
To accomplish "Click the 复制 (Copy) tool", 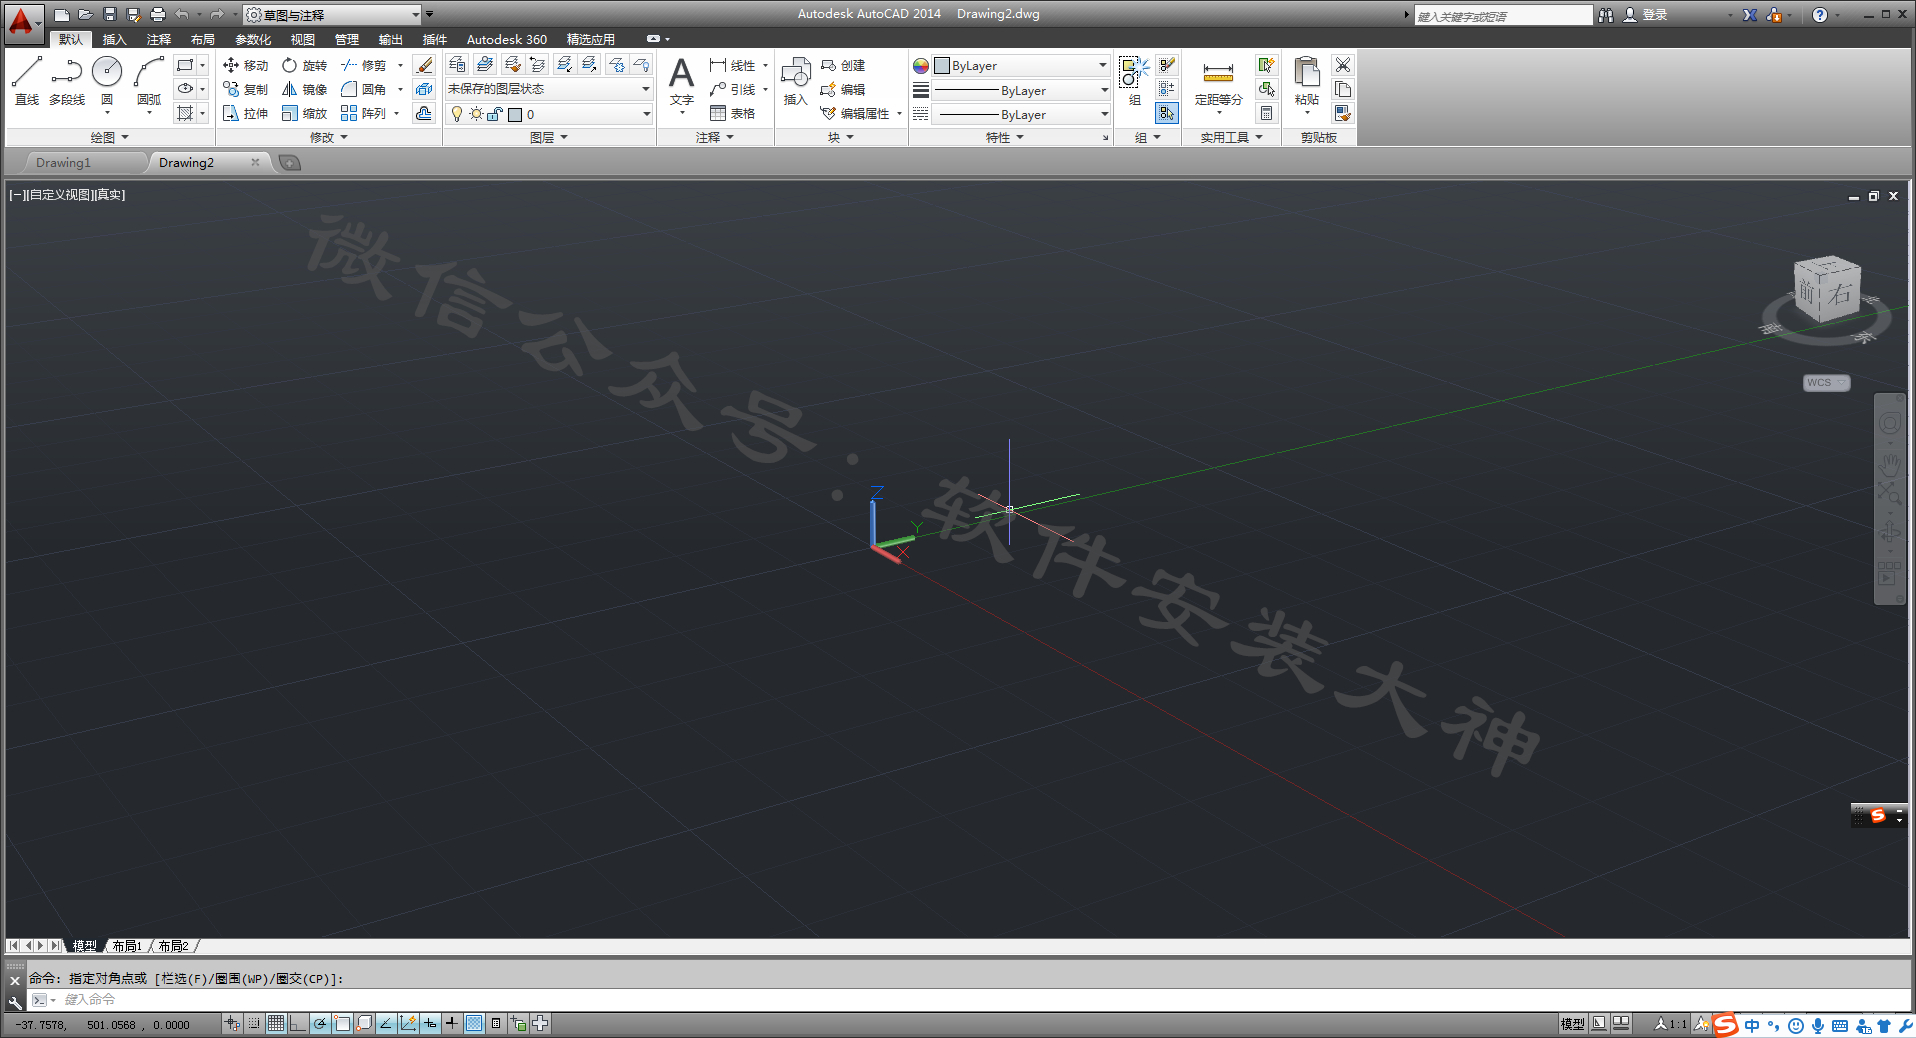I will [x=245, y=89].
